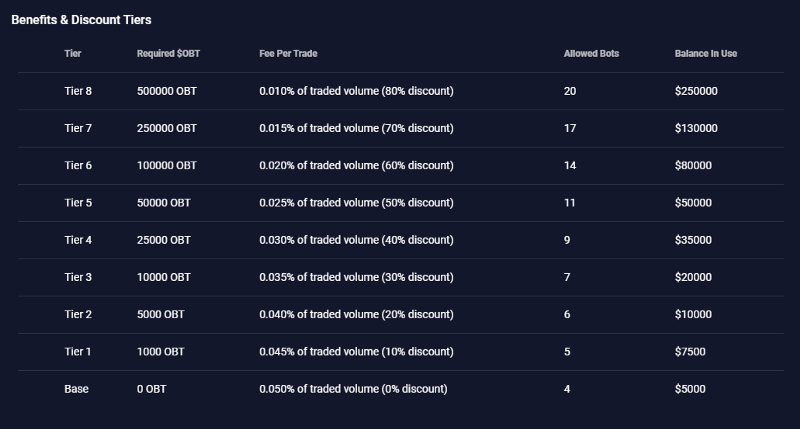Click the Tier 8 row label
Image resolution: width=800 pixels, height=429 pixels.
(x=78, y=91)
